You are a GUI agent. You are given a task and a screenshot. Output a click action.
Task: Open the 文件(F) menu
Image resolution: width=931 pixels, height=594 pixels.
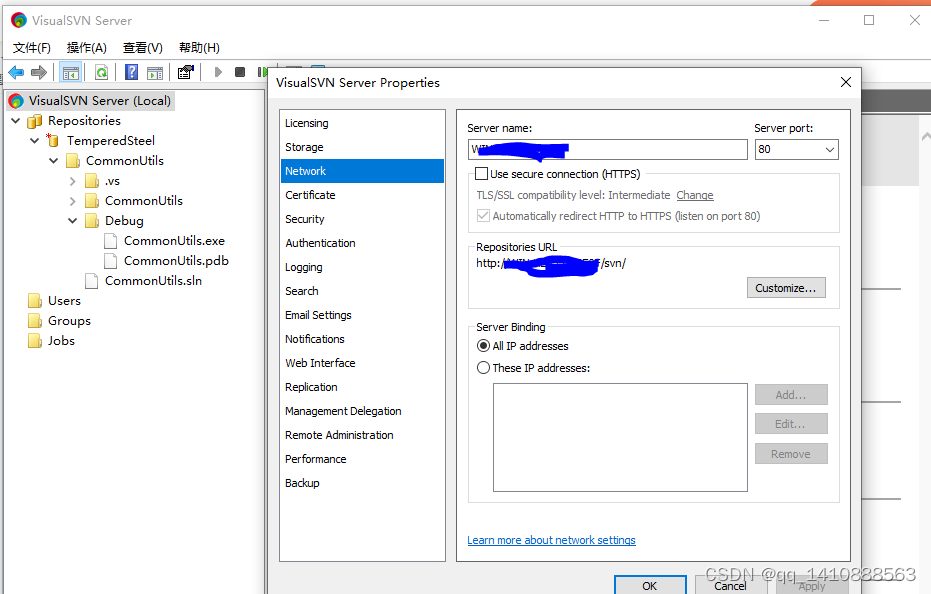[32, 48]
